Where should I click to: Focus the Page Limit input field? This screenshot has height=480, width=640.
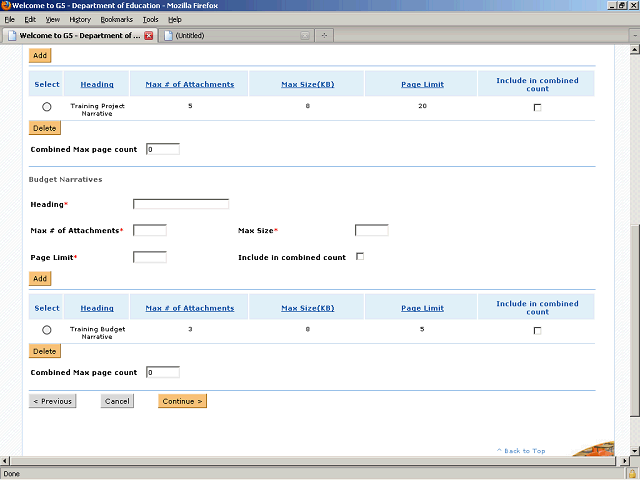(x=150, y=257)
